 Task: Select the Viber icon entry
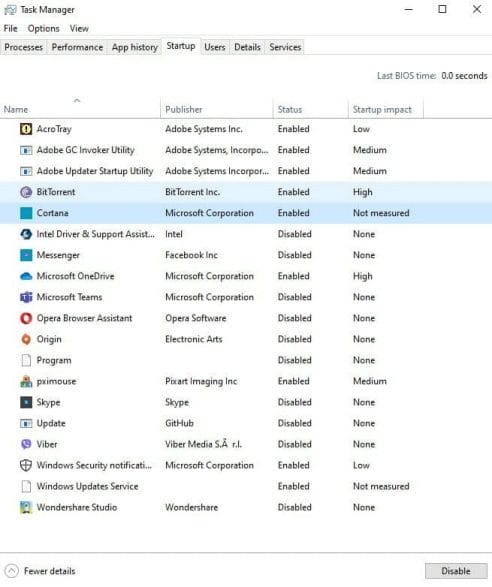coord(26,444)
